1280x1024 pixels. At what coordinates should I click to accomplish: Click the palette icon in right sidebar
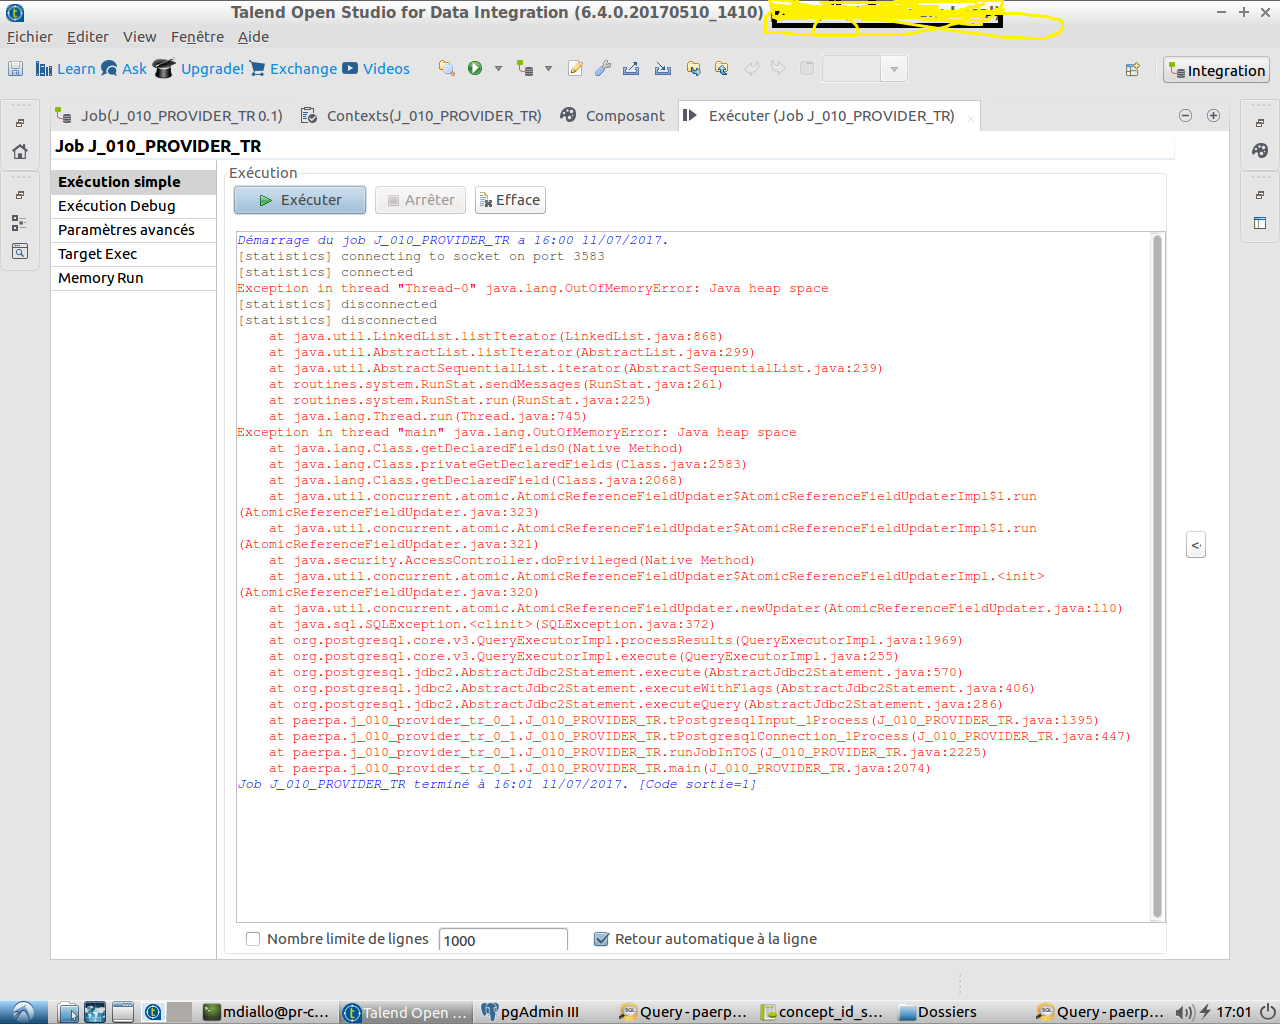click(x=1260, y=151)
